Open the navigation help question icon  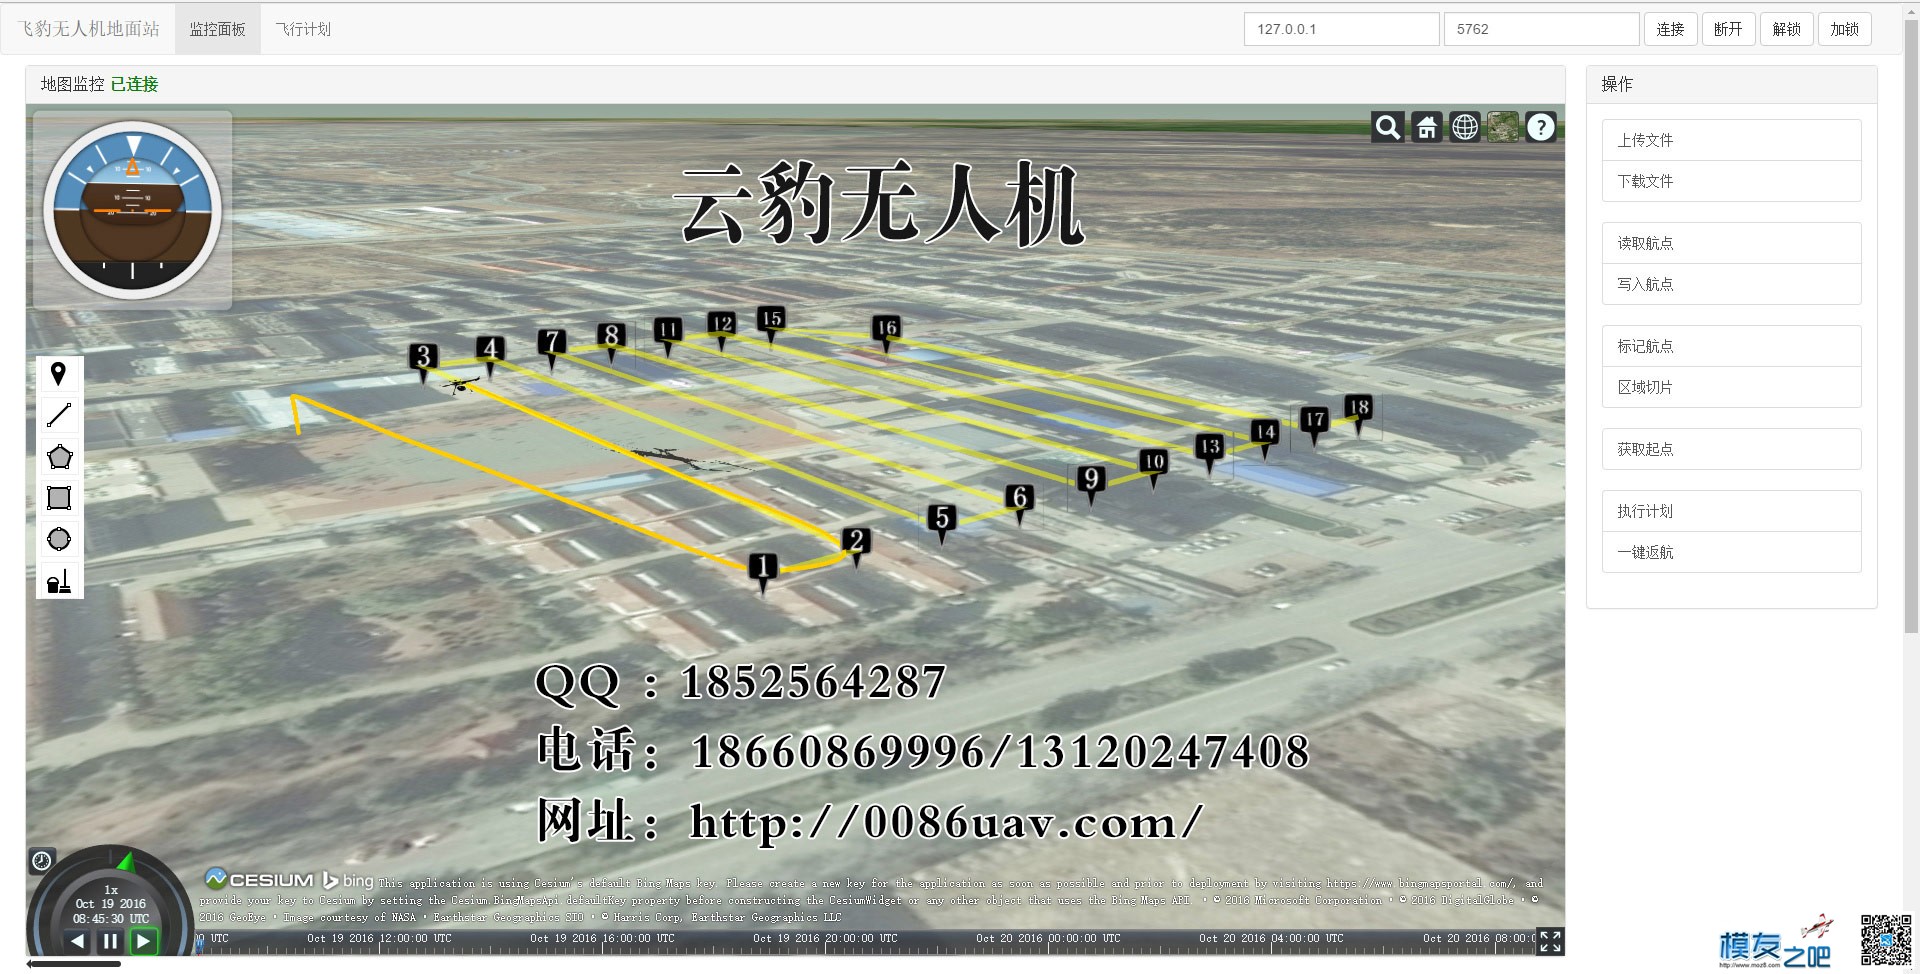(1541, 127)
